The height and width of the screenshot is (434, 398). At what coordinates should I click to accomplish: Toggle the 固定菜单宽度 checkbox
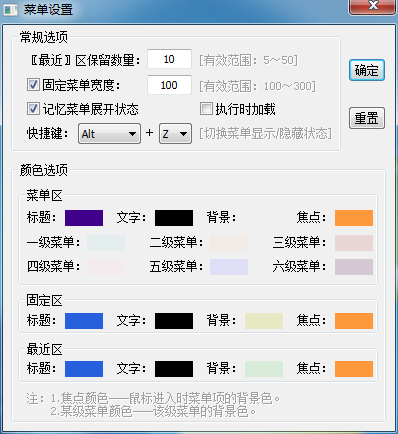(33, 85)
